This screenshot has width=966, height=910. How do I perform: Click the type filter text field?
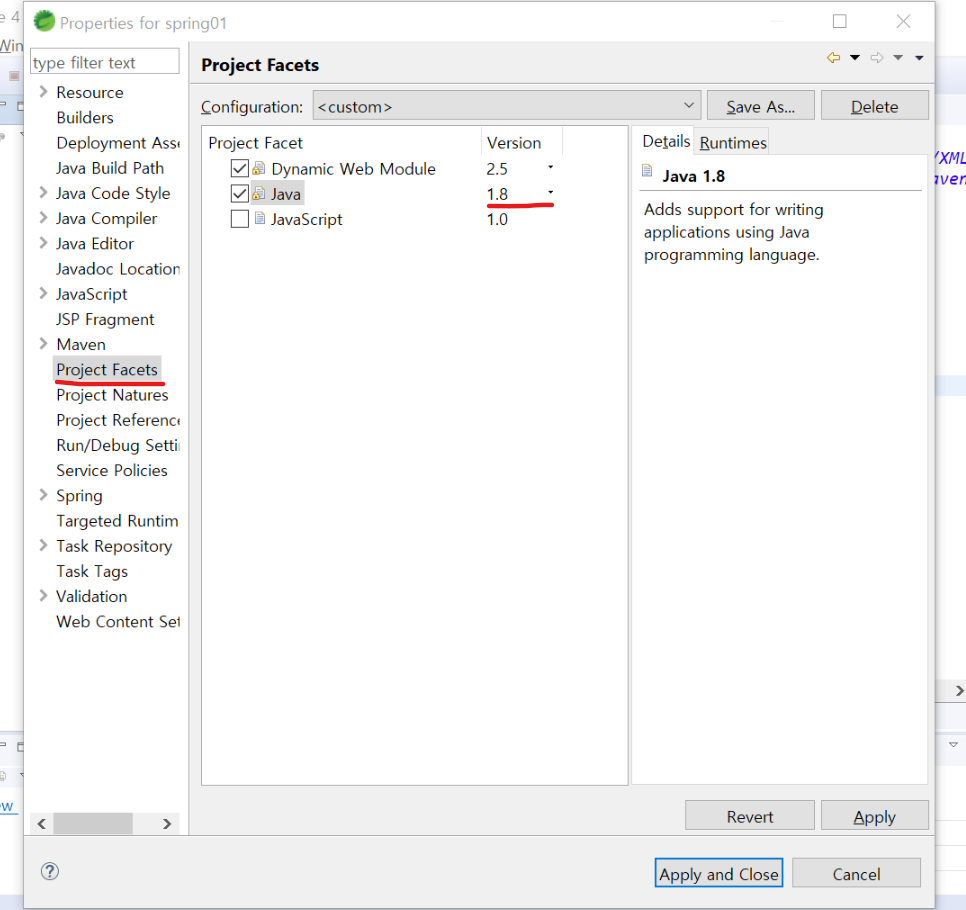105,62
